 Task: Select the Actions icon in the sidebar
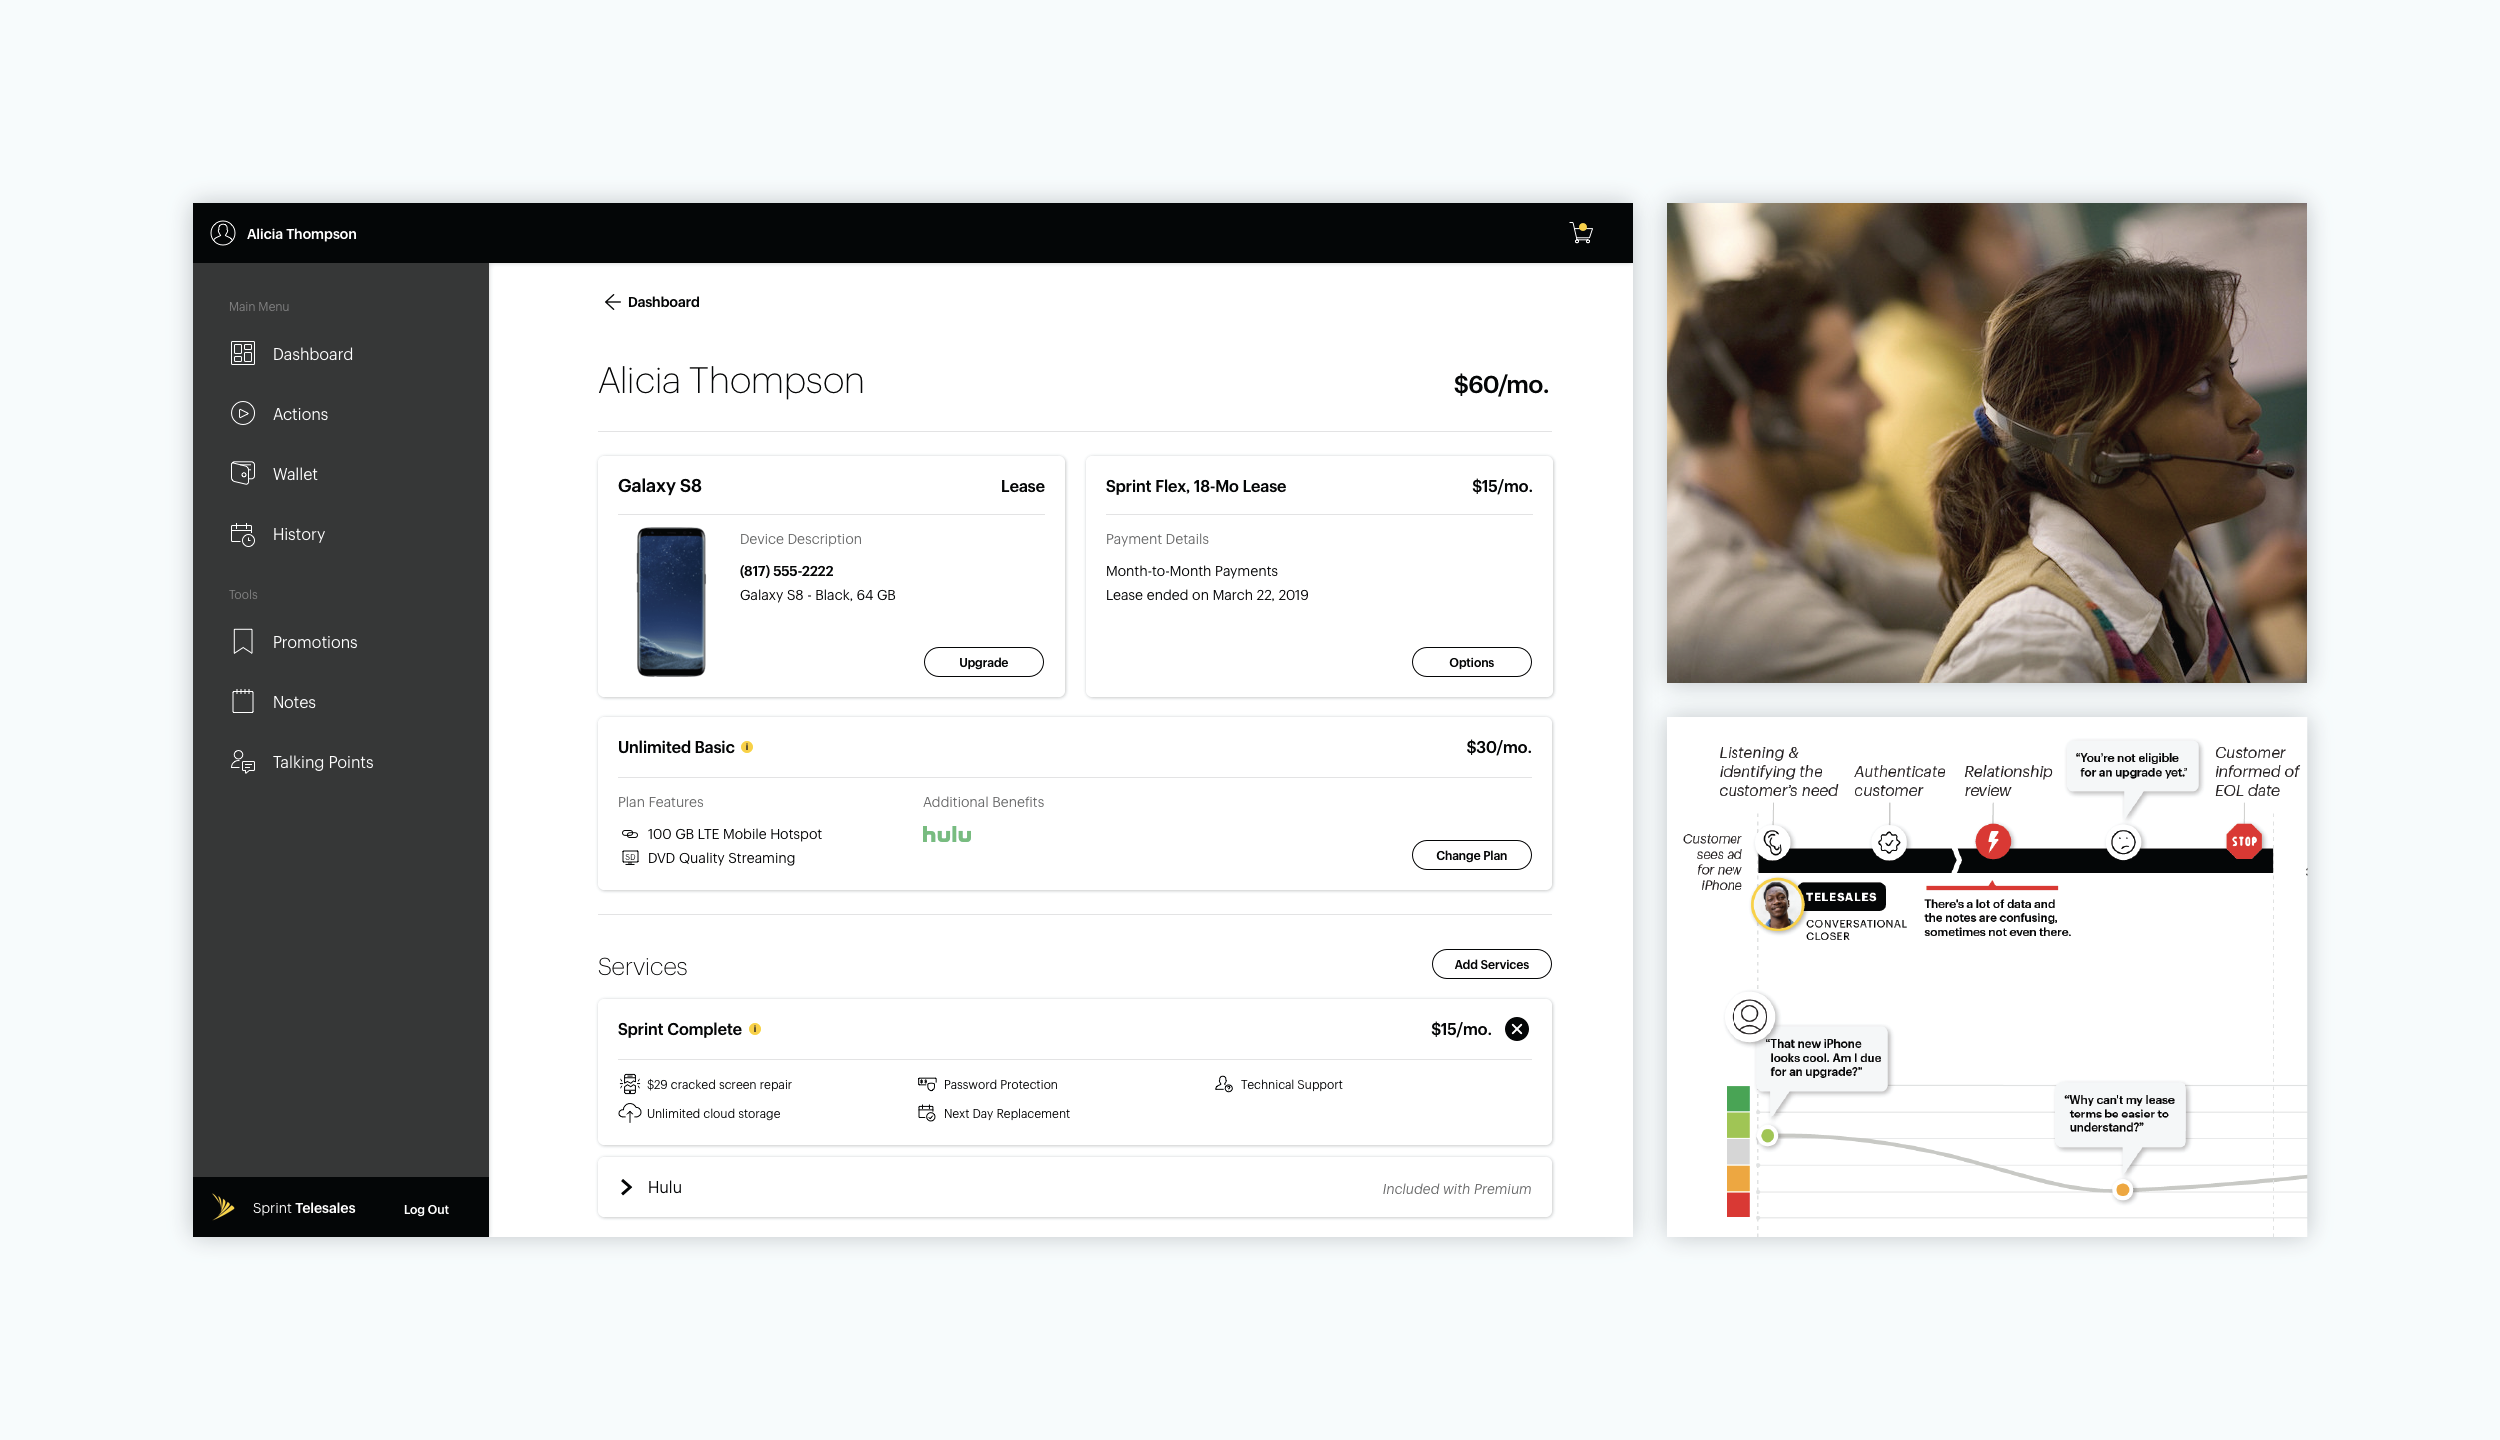pos(243,413)
